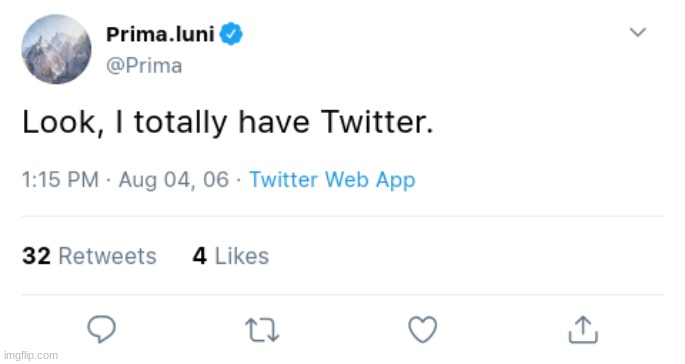Open the share tweet upload icon
Viewport: 685px width, 364px height.
583,329
